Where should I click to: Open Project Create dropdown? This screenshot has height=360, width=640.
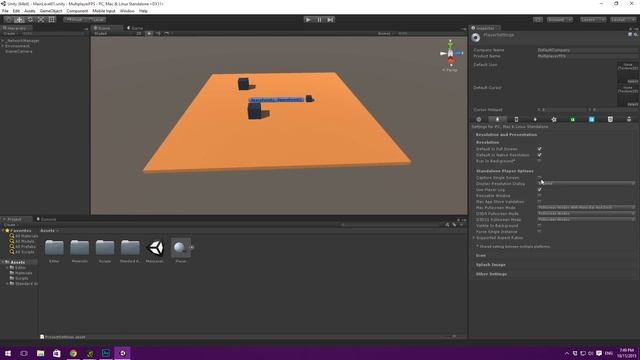point(10,224)
